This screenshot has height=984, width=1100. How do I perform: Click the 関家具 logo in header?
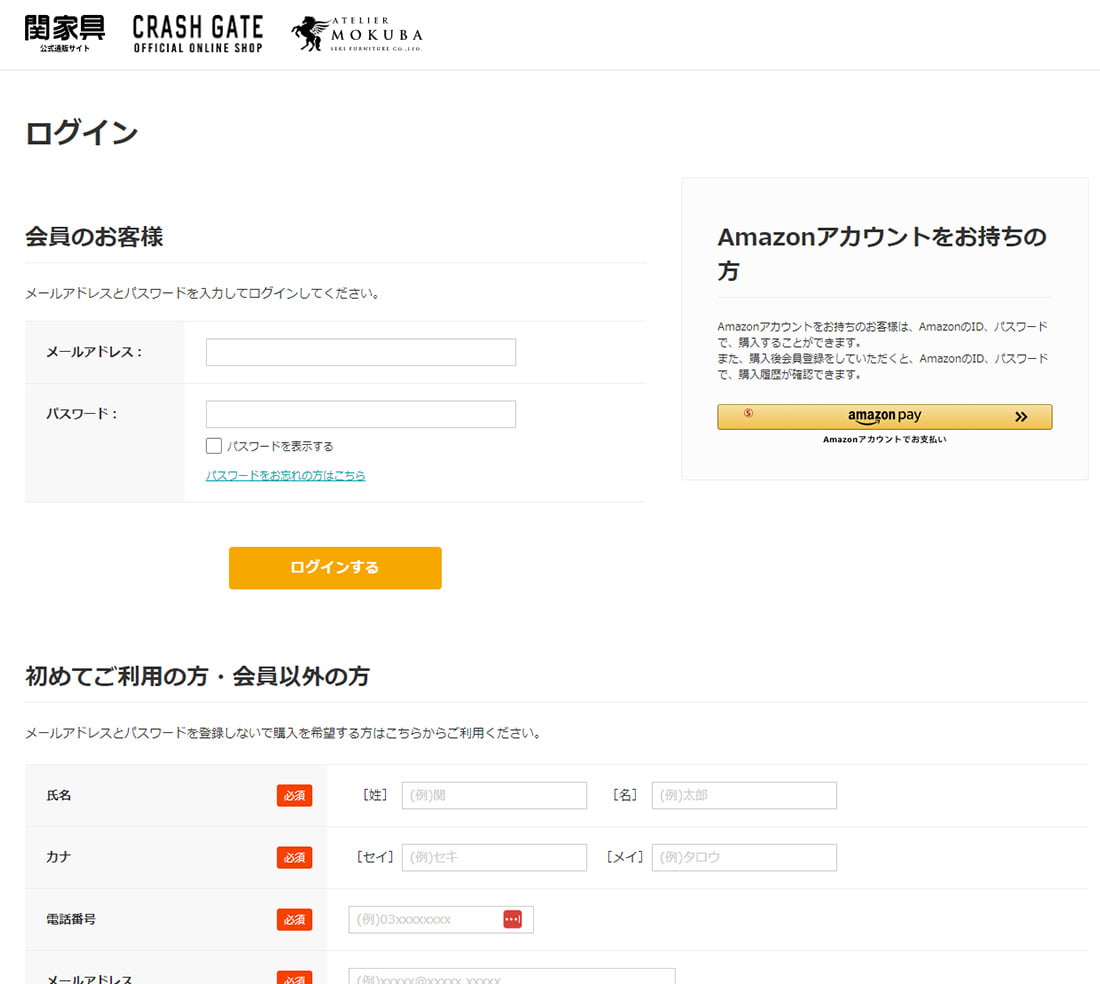click(x=64, y=33)
